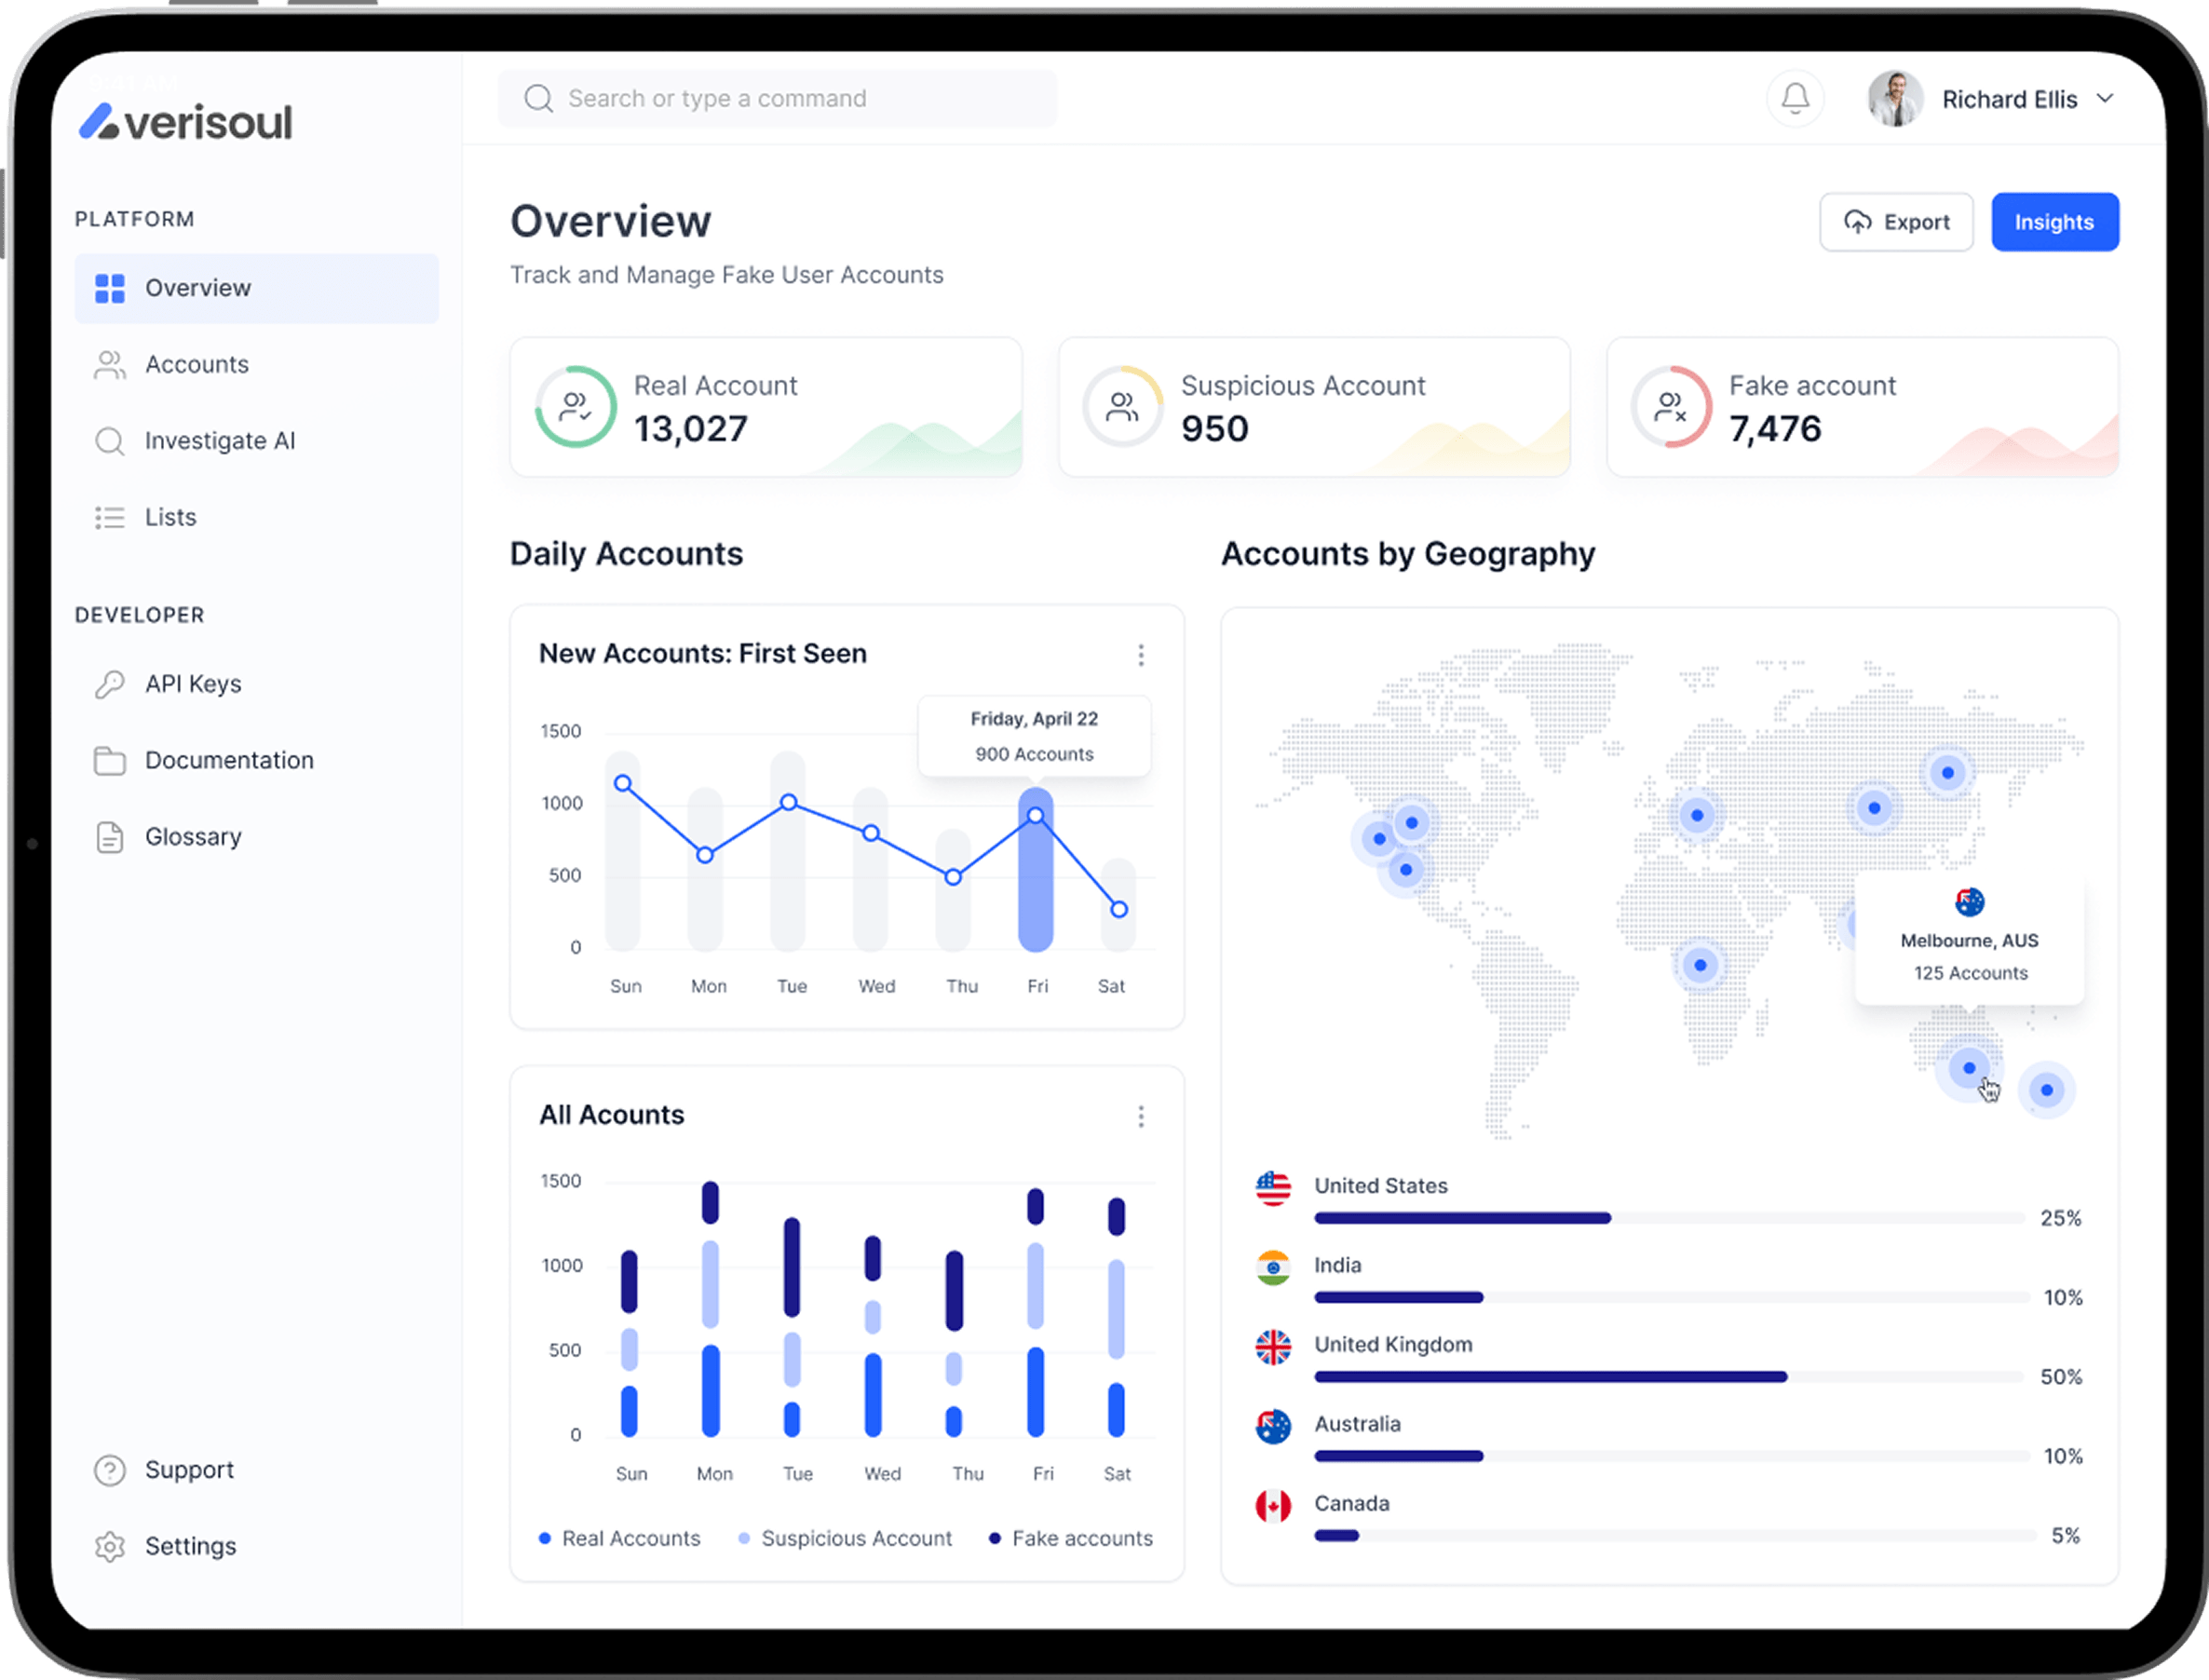The height and width of the screenshot is (1680, 2209).
Task: Open Accounts in the sidebar
Action: pyautogui.click(x=196, y=364)
